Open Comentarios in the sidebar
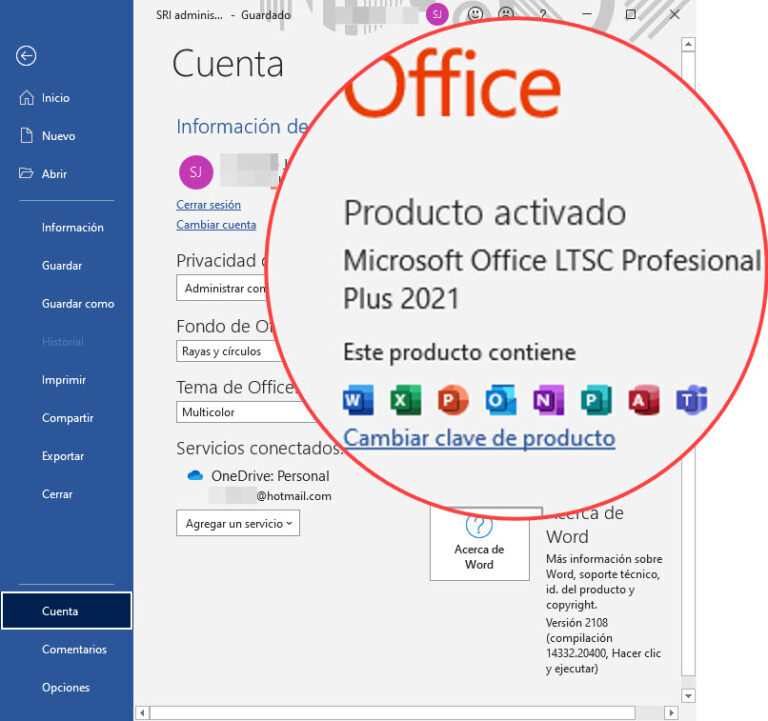The height and width of the screenshot is (721, 768). coord(74,649)
